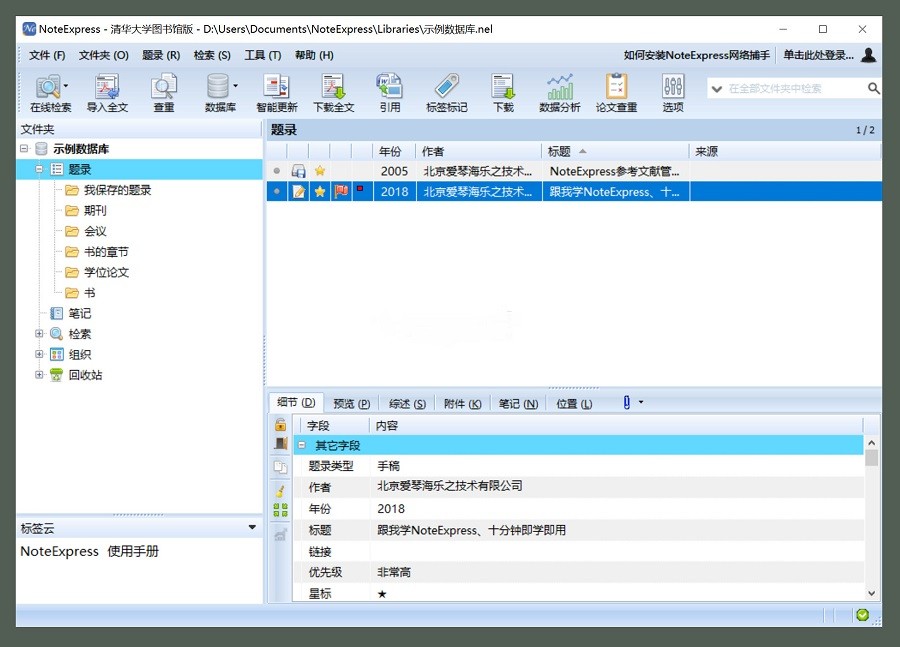Sort records by the 年份 column header

(x=393, y=151)
